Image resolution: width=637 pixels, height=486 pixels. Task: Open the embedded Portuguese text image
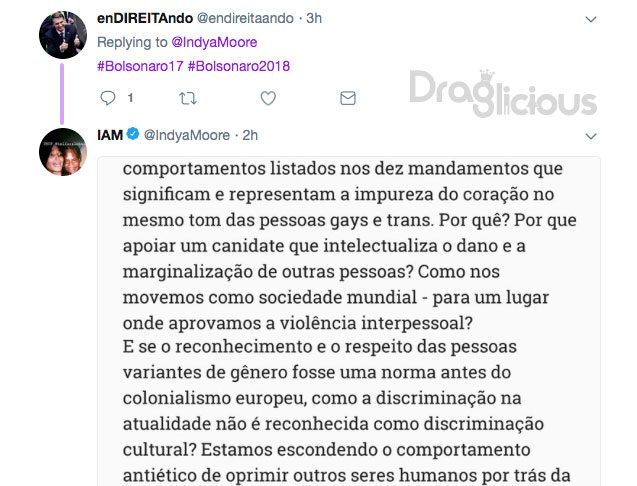pos(349,321)
